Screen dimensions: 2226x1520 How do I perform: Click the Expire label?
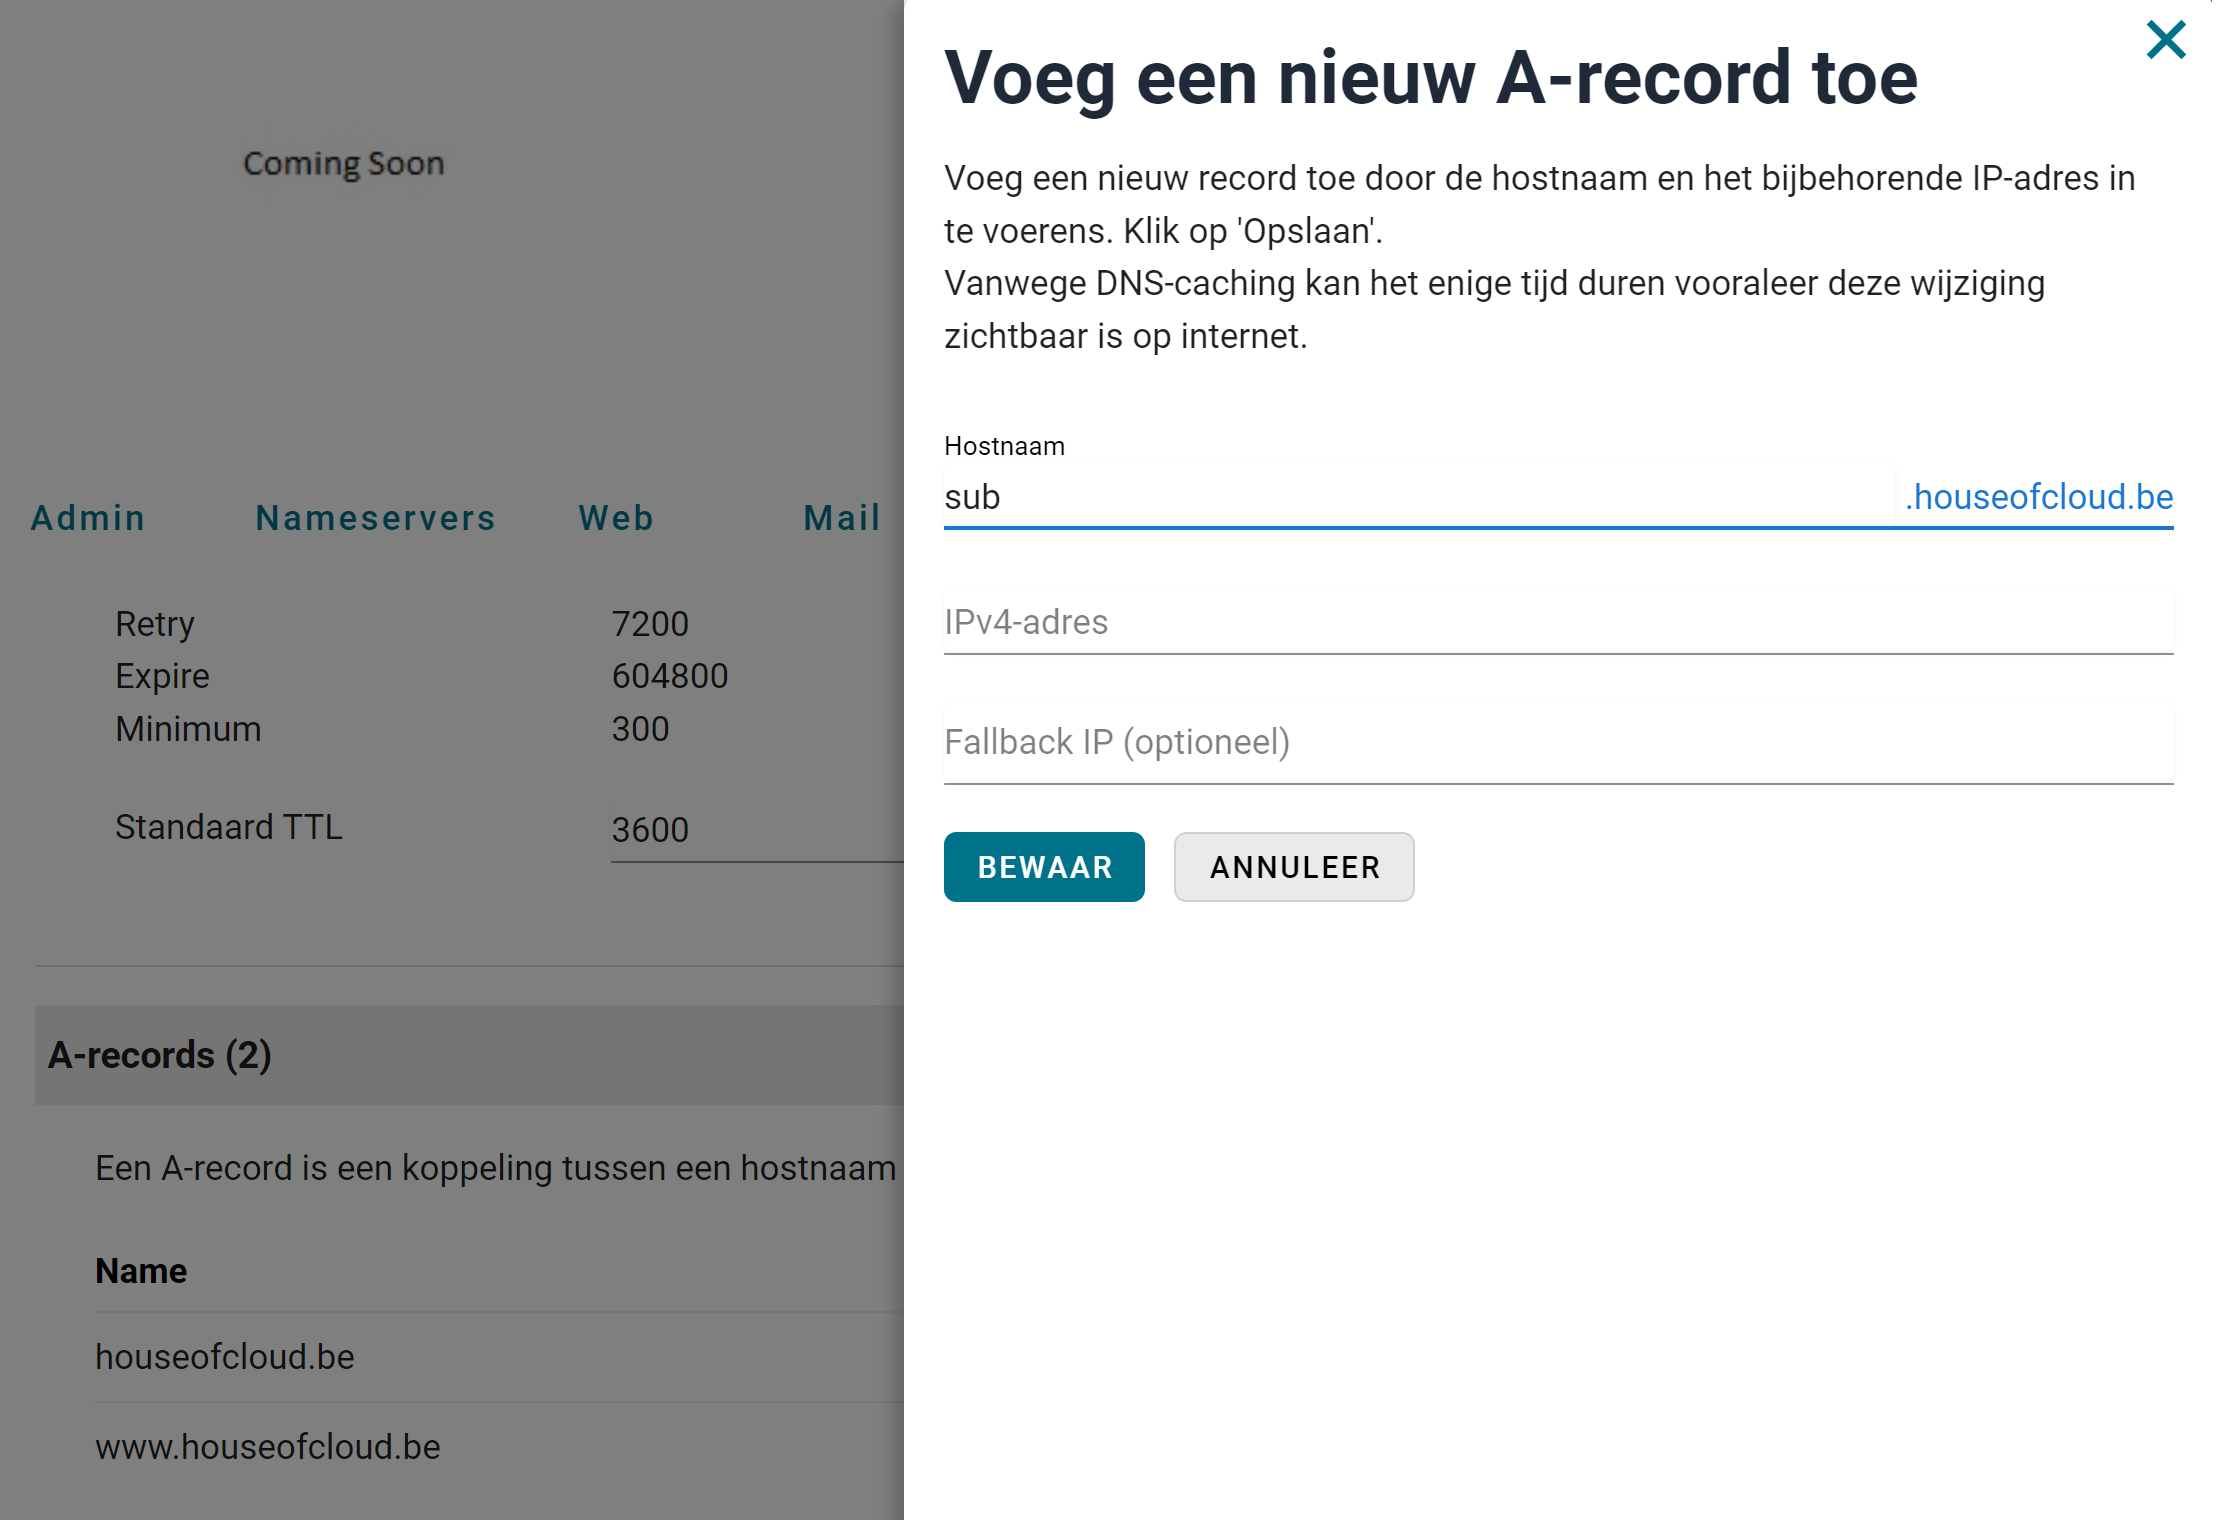pyautogui.click(x=162, y=676)
